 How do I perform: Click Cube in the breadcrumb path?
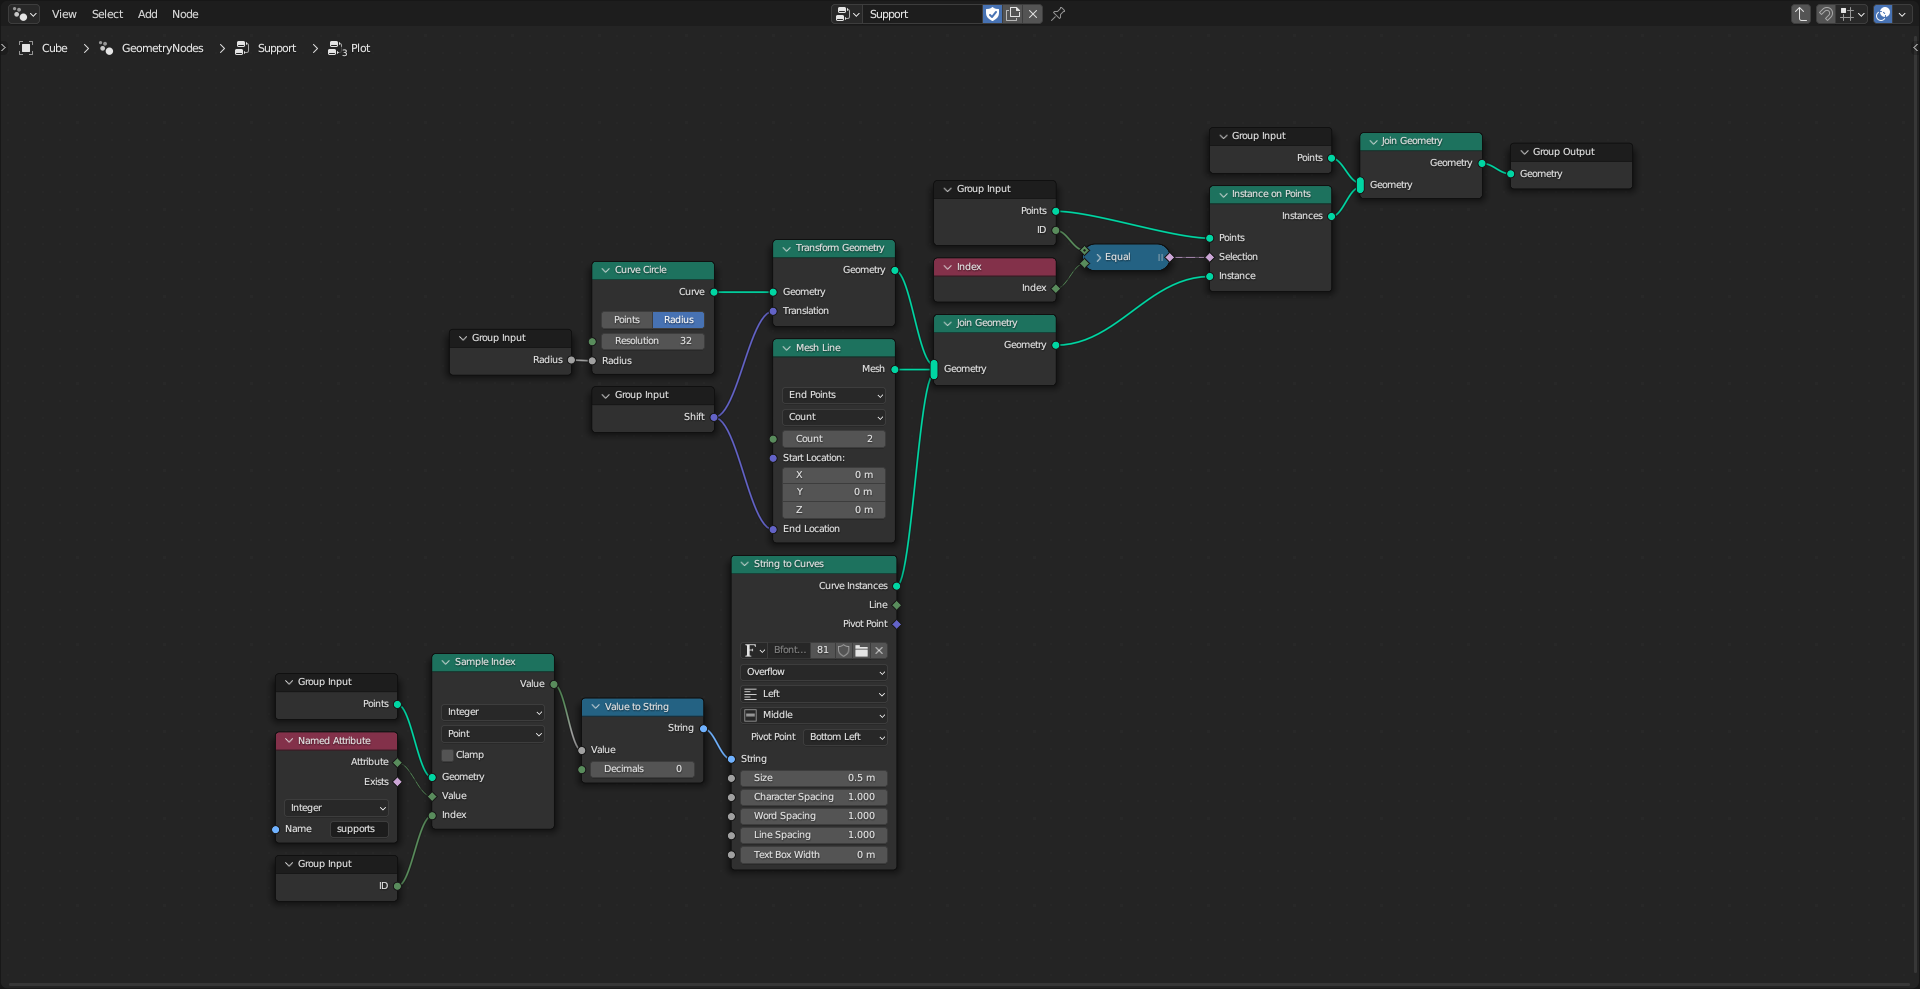click(55, 48)
